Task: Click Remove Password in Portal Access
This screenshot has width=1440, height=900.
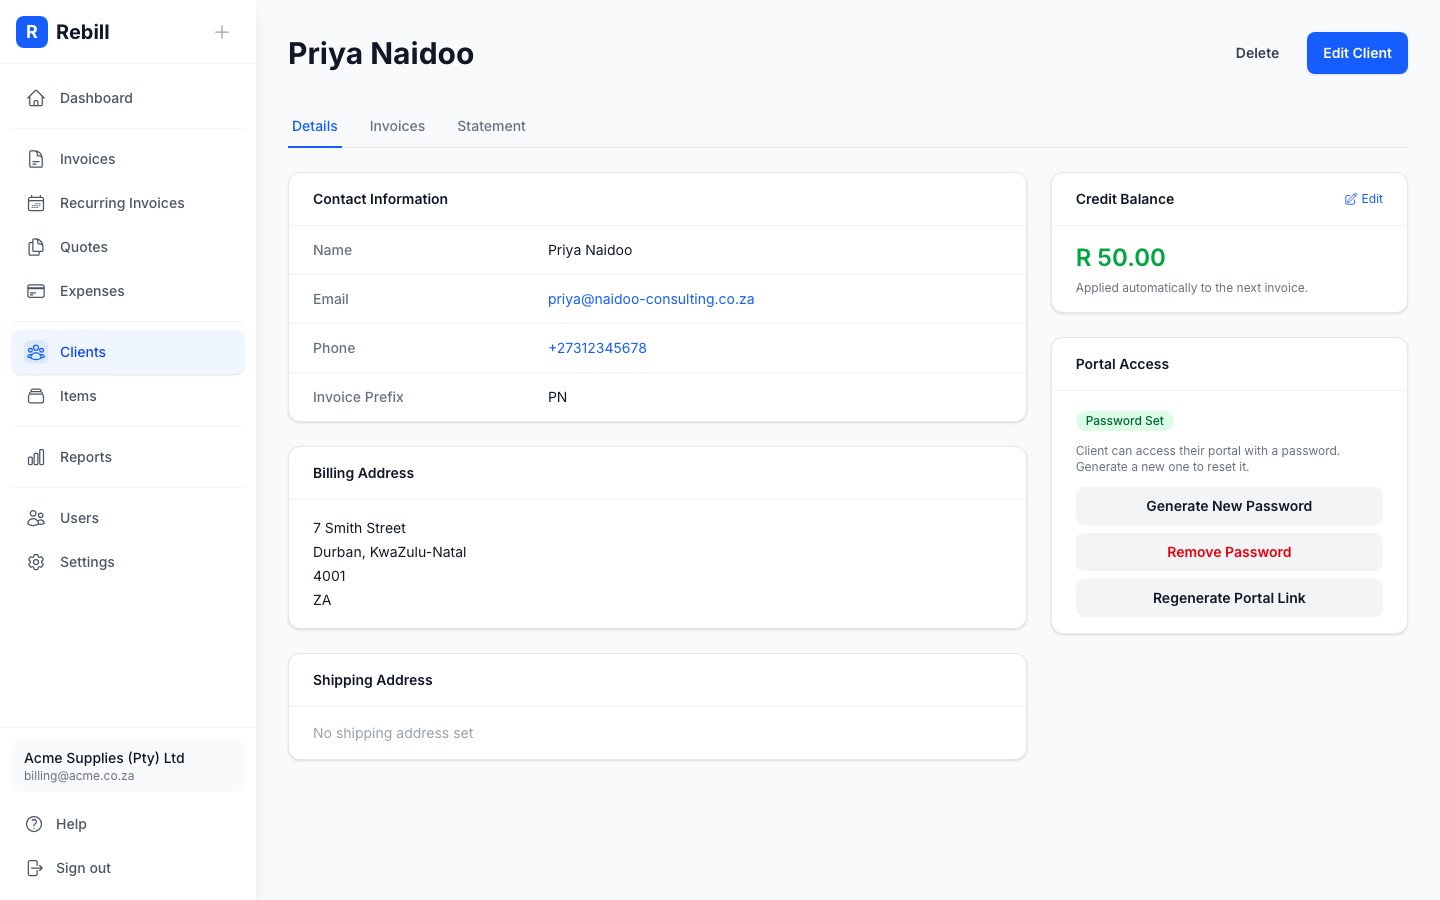Action: pos(1229,552)
